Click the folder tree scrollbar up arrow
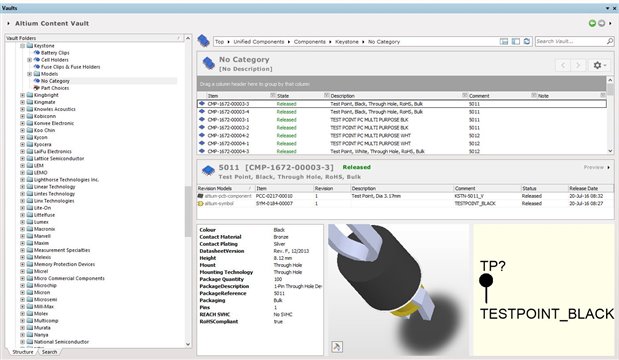619x360 pixels. pyautogui.click(x=188, y=38)
